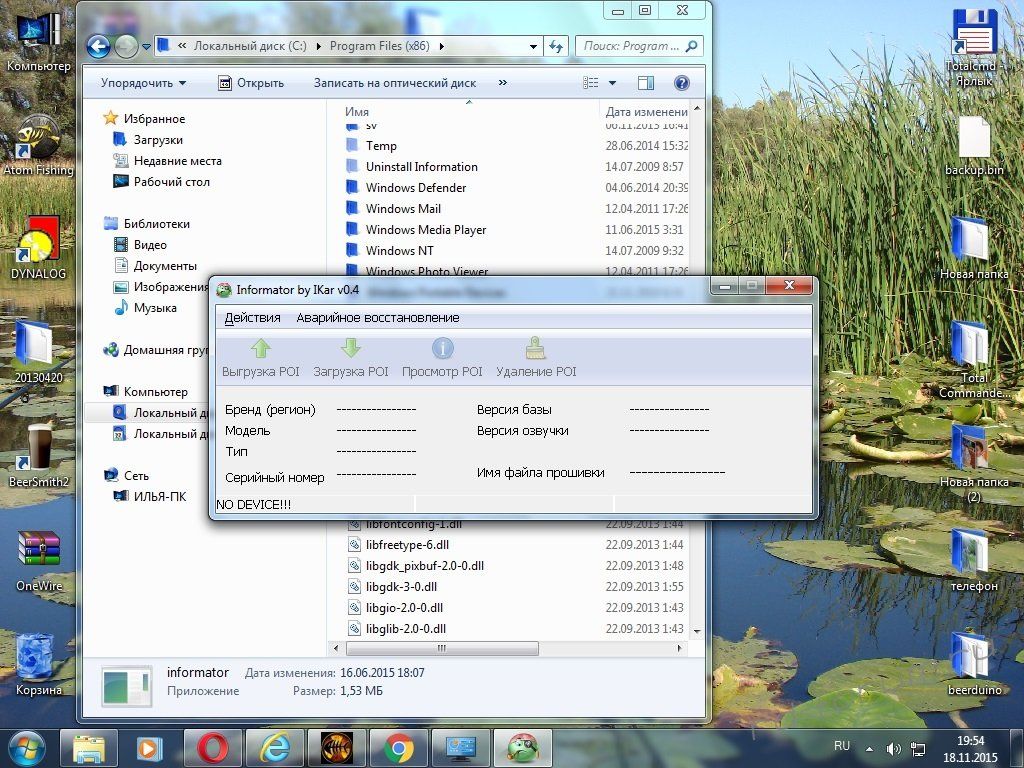Expand the Упорядочить dropdown
The image size is (1024, 768).
point(143,83)
